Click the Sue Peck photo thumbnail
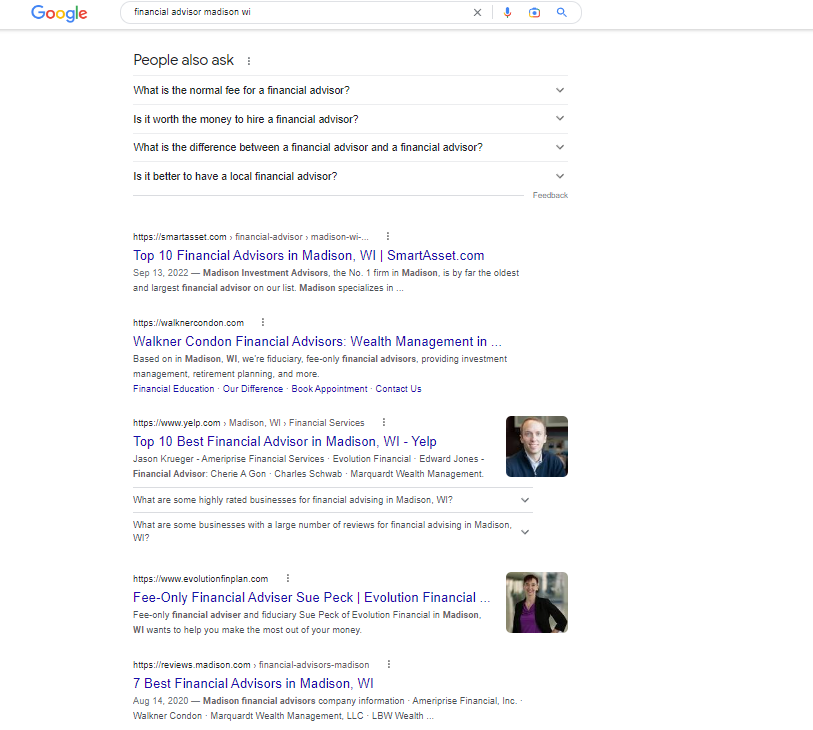The image size is (813, 730). point(537,602)
